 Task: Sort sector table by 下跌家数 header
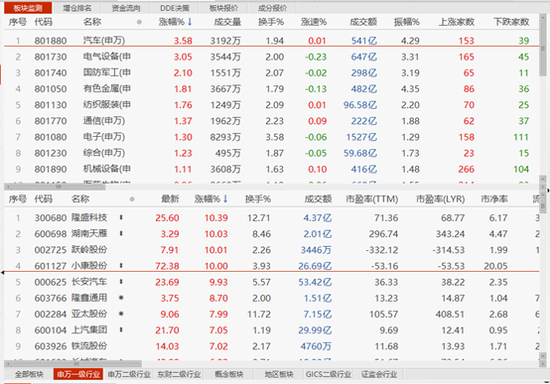pyautogui.click(x=511, y=22)
